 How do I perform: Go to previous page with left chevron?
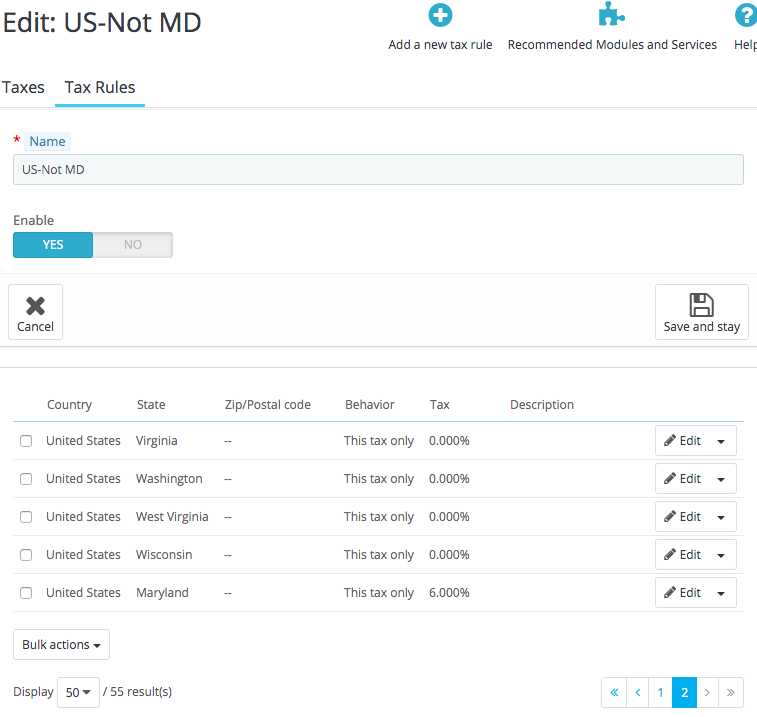638,692
